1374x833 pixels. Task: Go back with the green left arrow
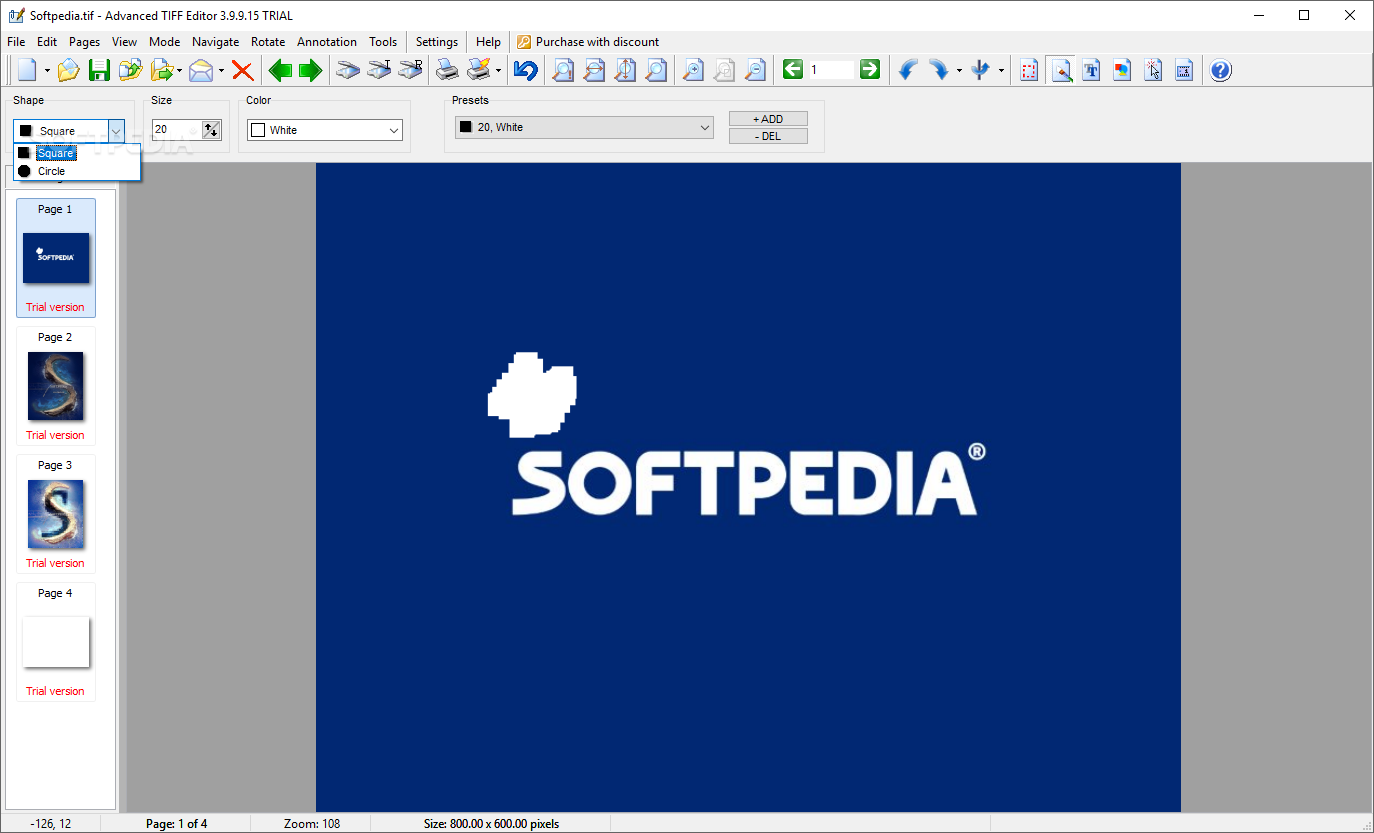(280, 70)
